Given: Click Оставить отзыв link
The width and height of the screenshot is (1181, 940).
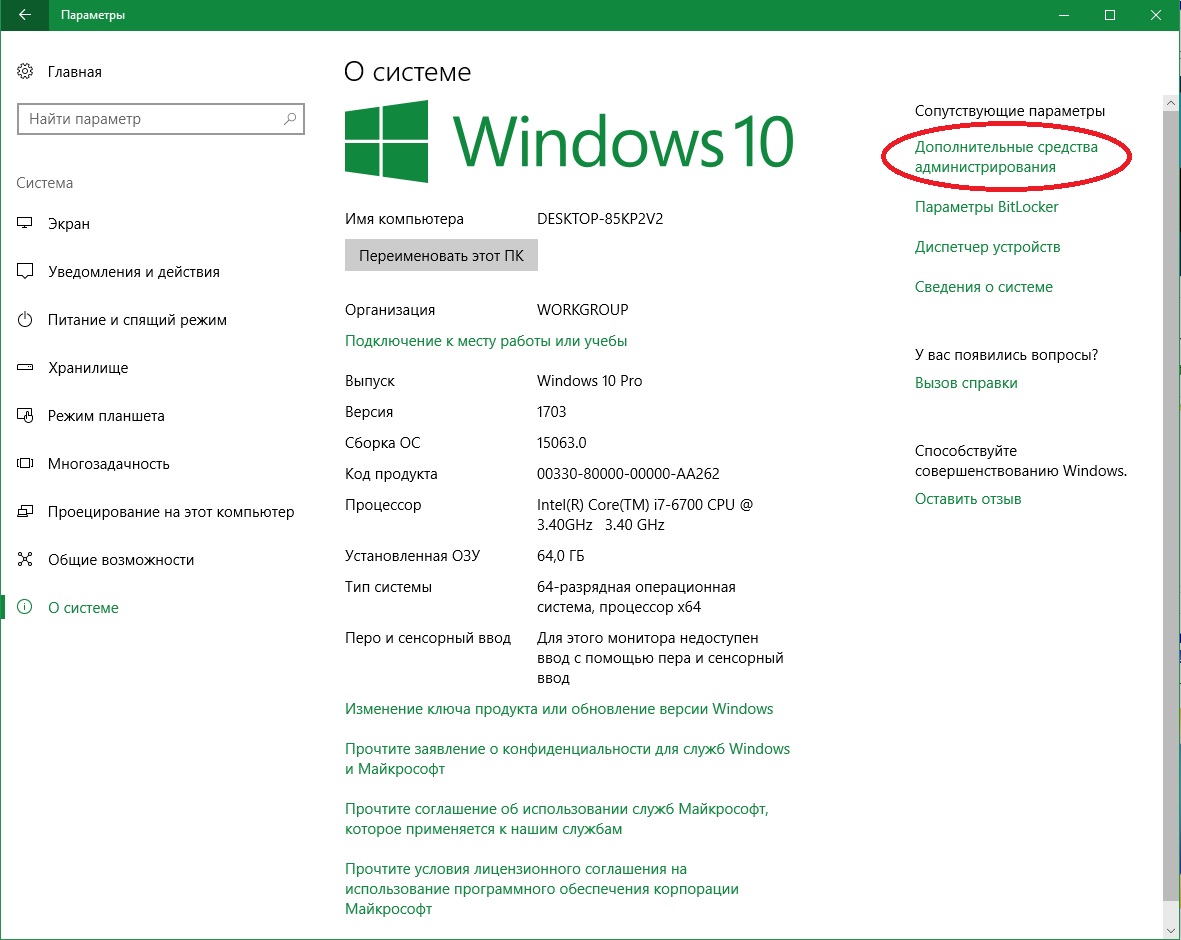Looking at the screenshot, I should point(968,499).
